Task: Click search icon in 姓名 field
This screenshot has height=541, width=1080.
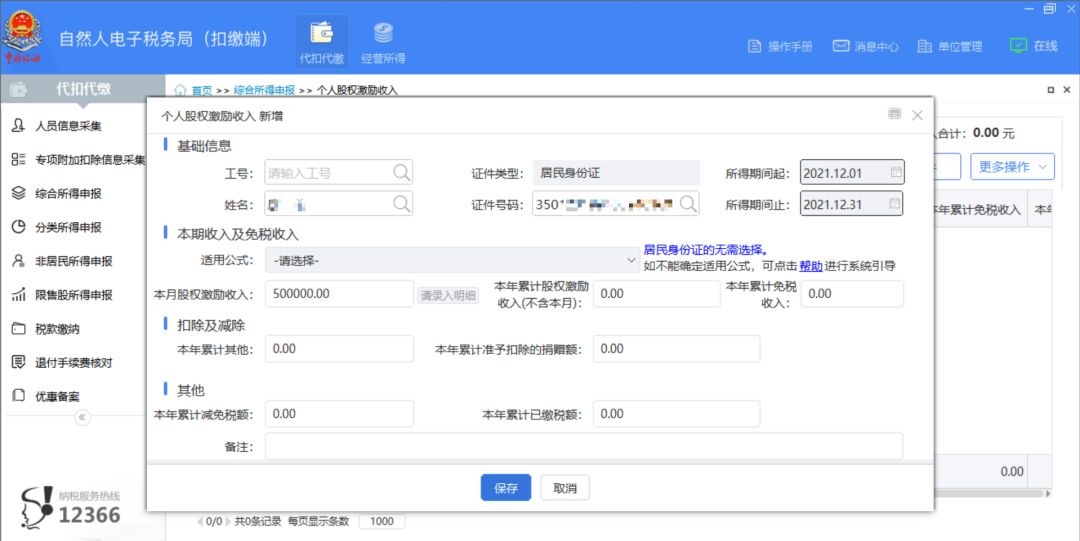Action: [x=402, y=203]
